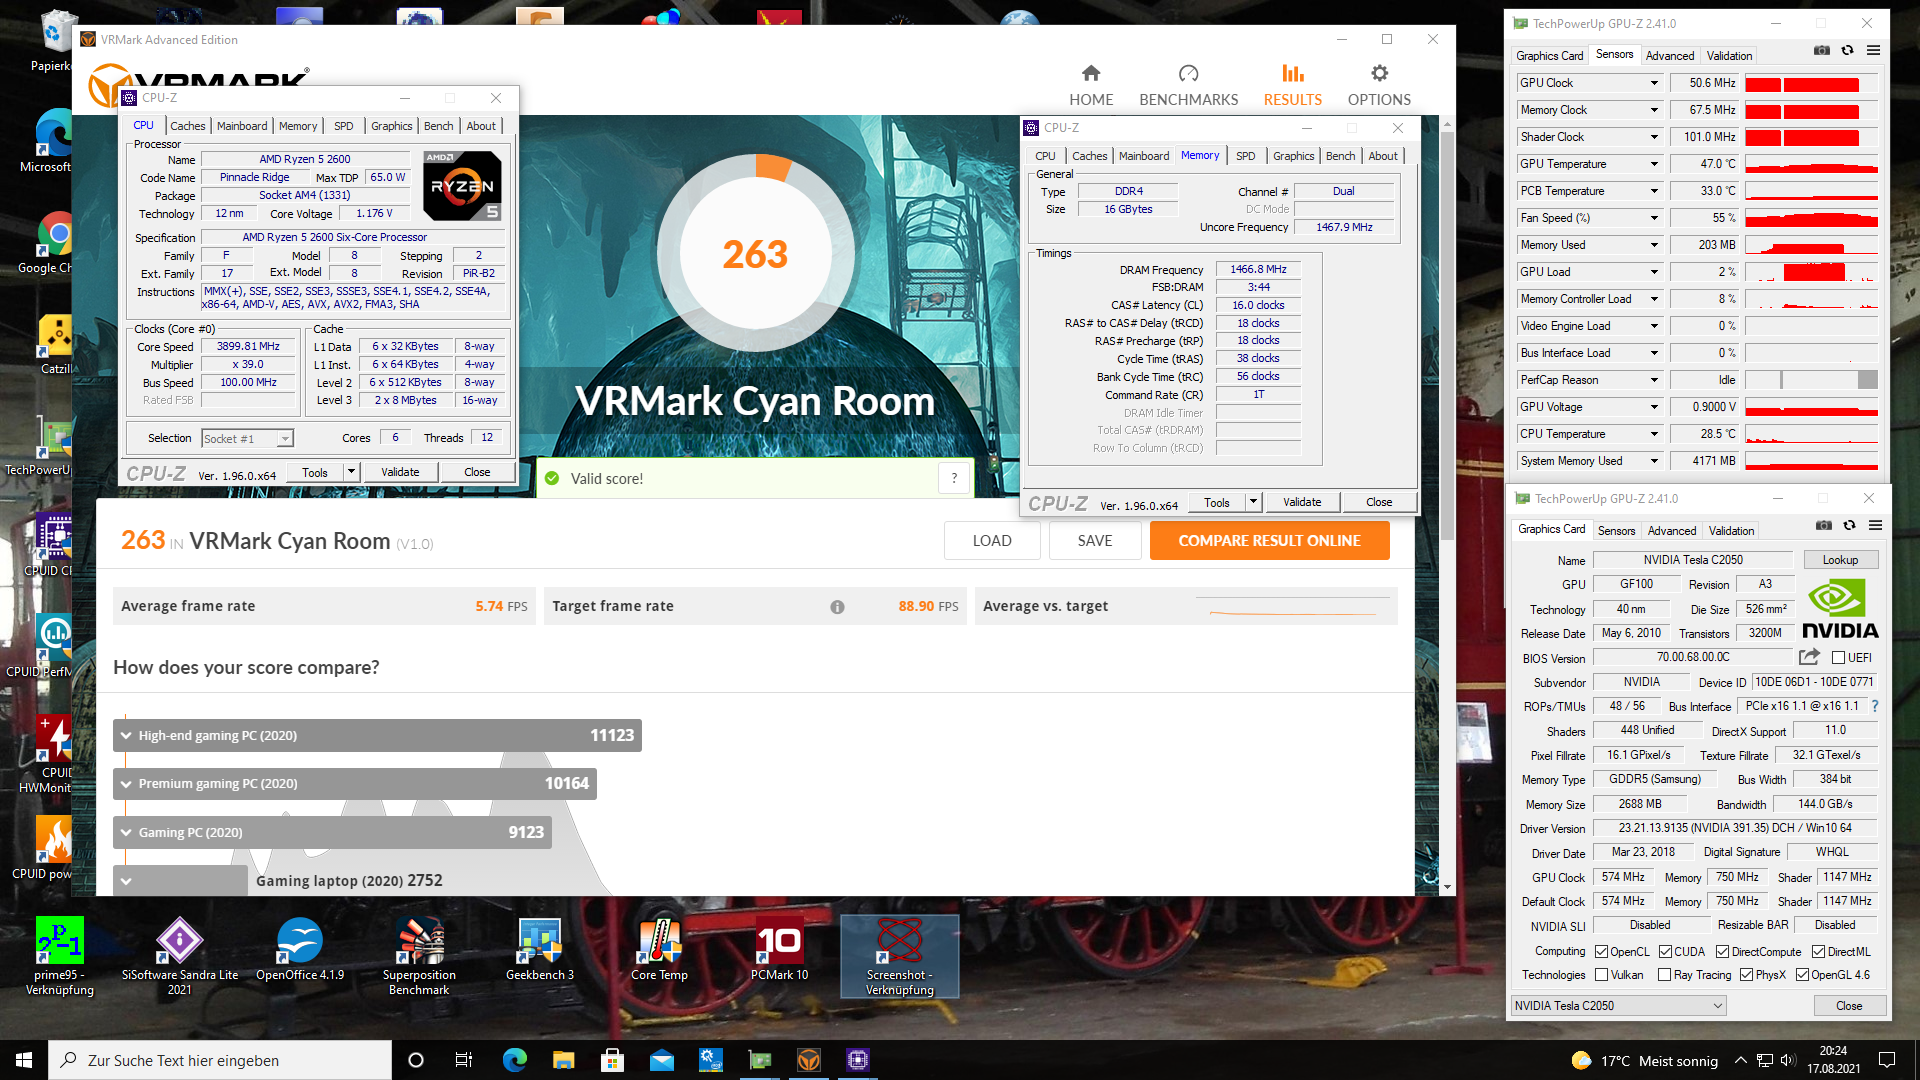The height and width of the screenshot is (1080, 1920).
Task: Click valid score question mark help
Action: click(x=954, y=478)
